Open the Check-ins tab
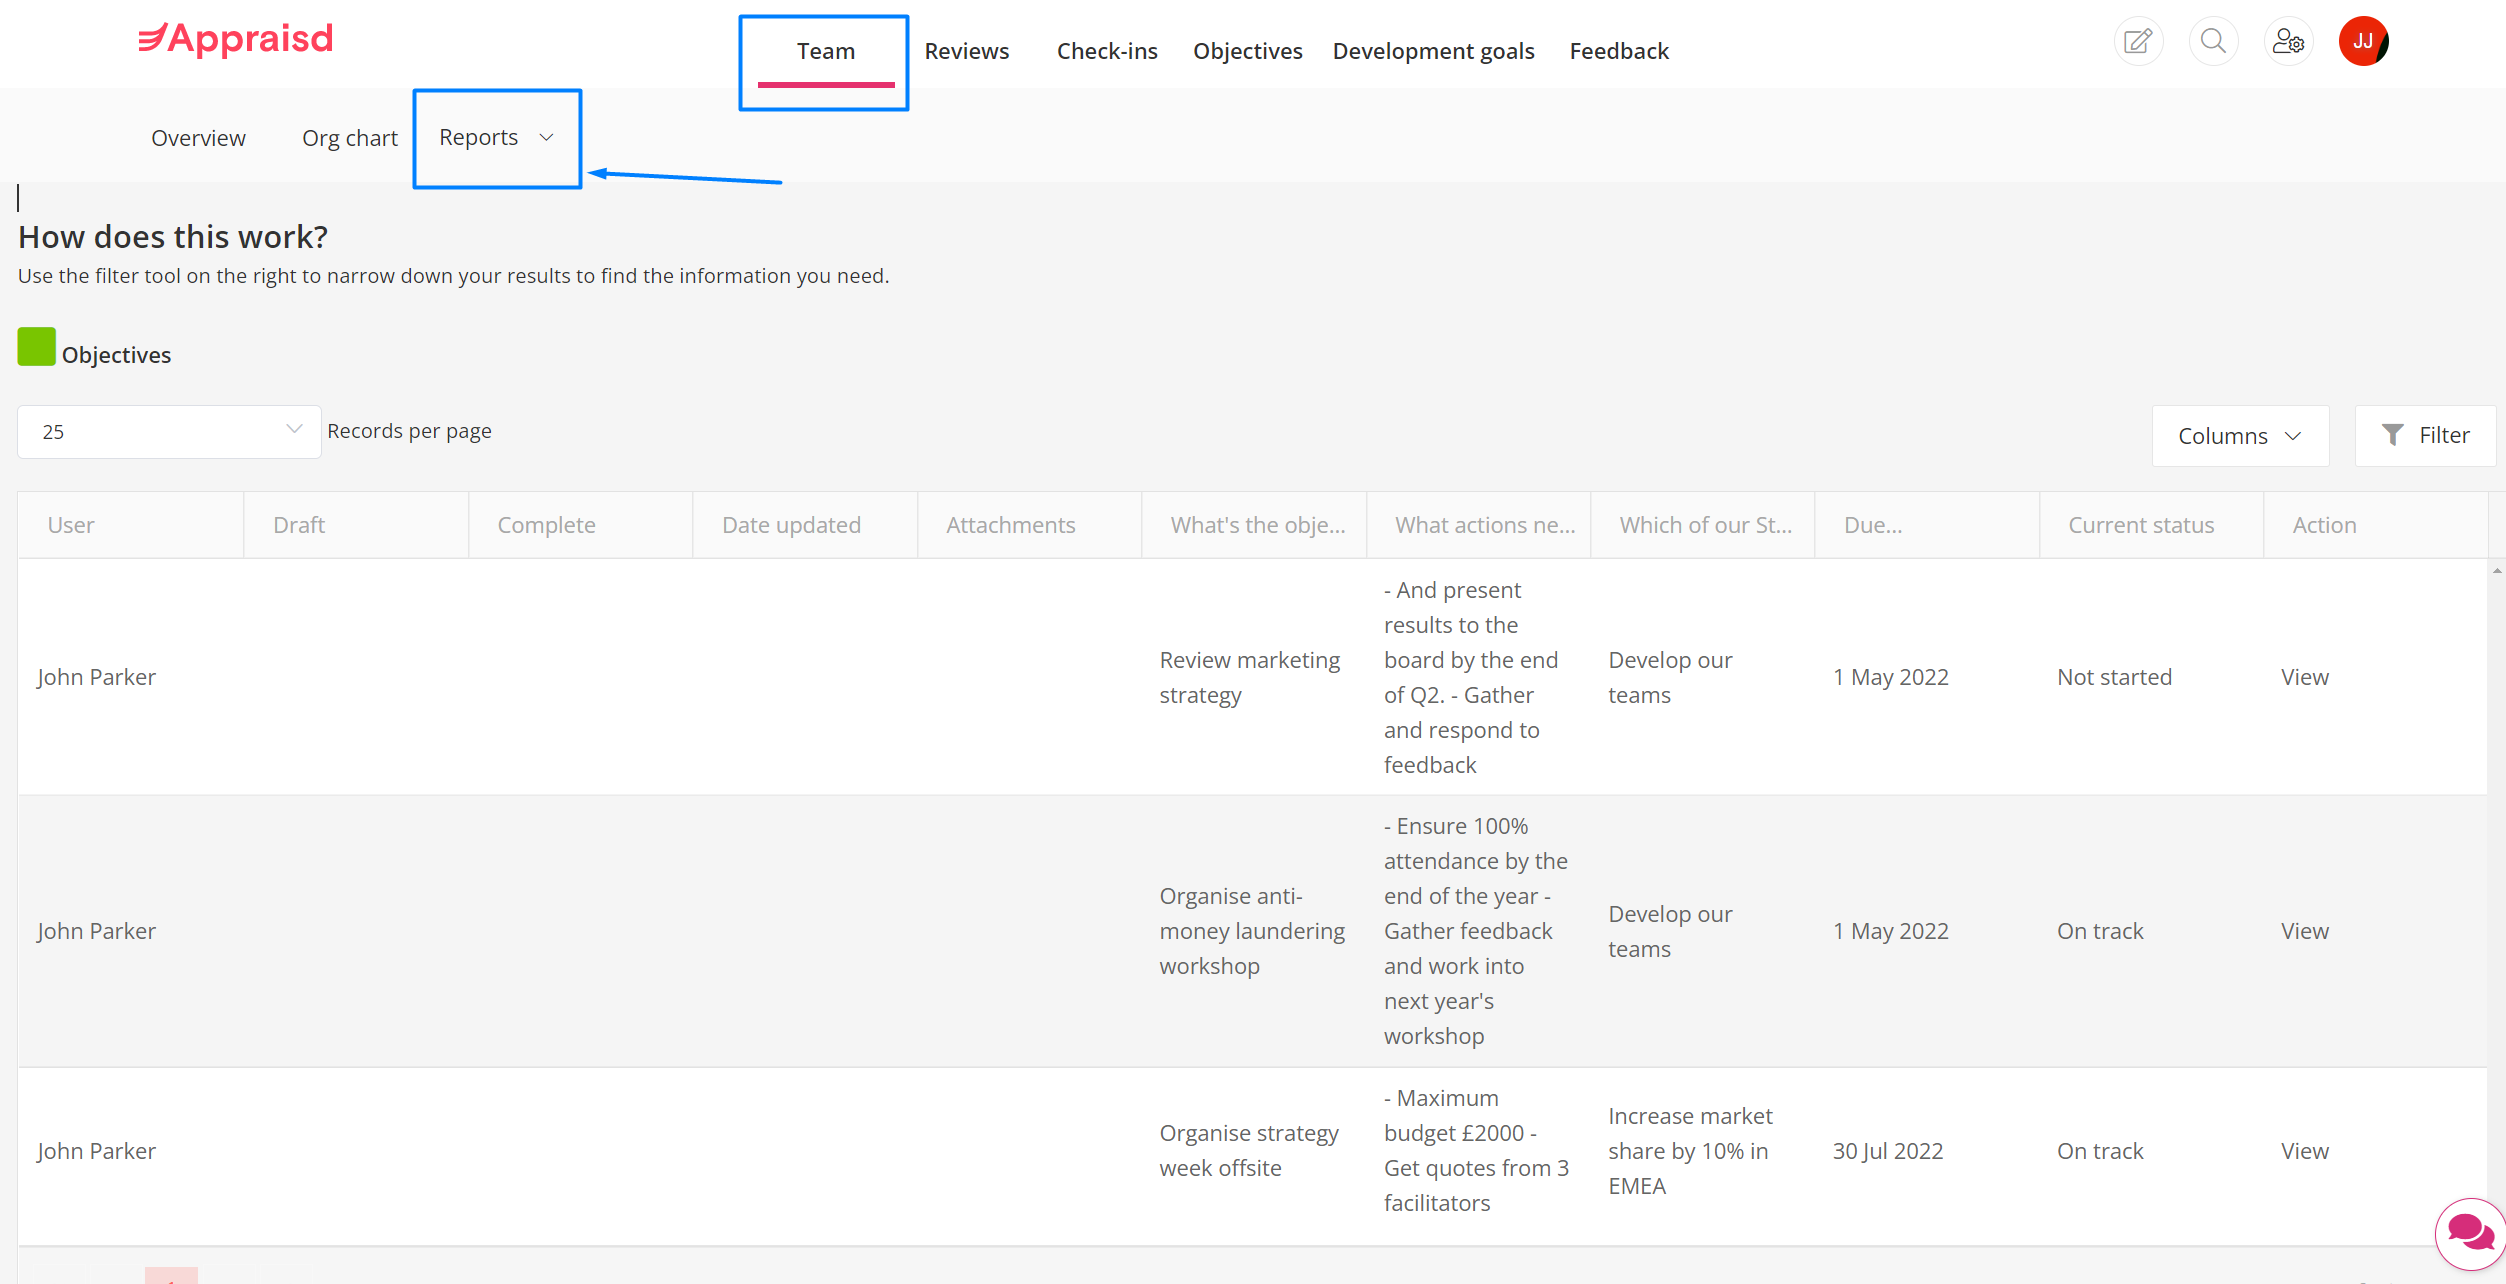 (x=1107, y=51)
